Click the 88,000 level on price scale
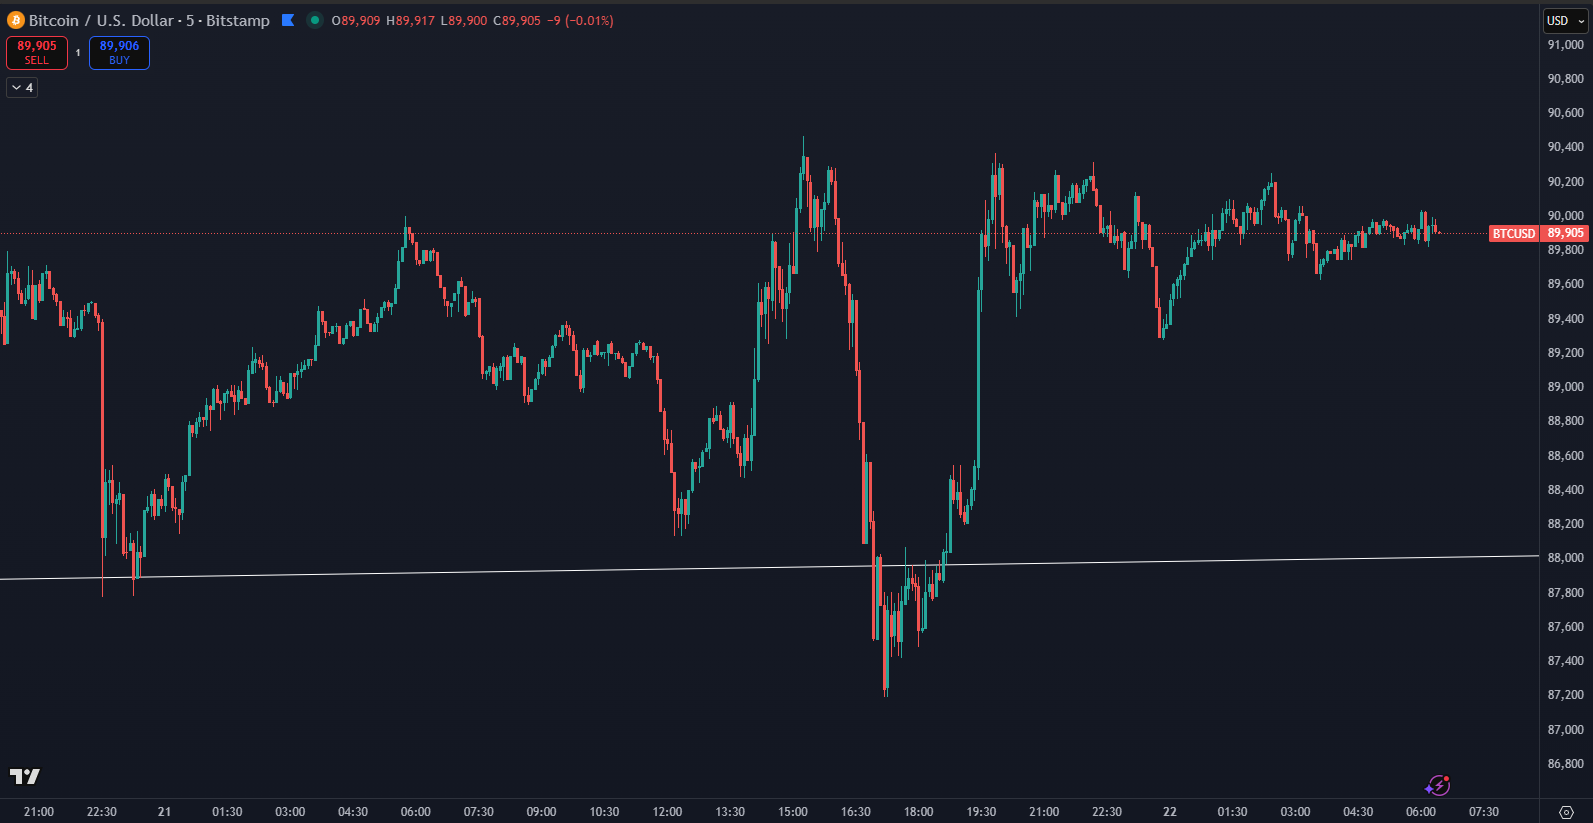Viewport: 1593px width, 823px height. (1565, 558)
